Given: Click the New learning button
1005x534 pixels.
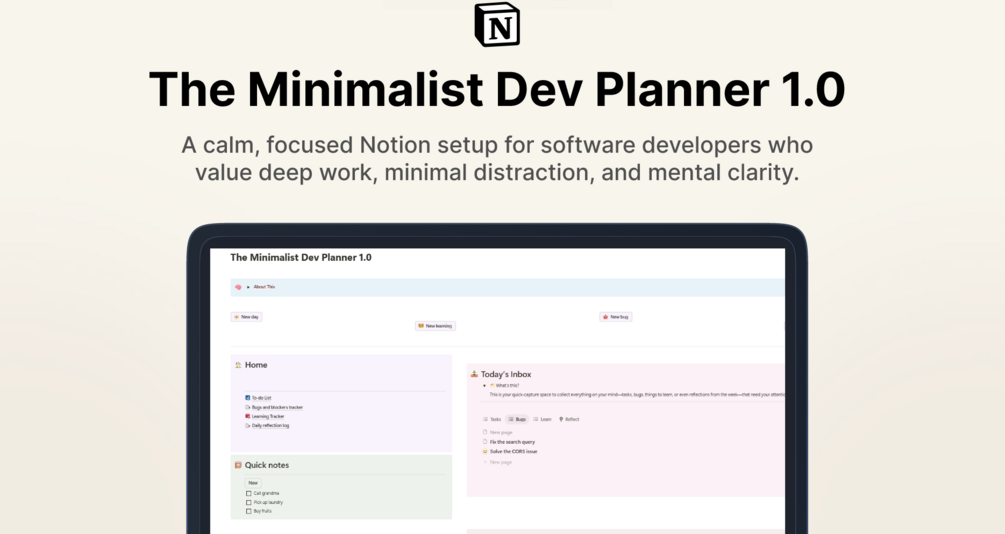Looking at the screenshot, I should (435, 326).
